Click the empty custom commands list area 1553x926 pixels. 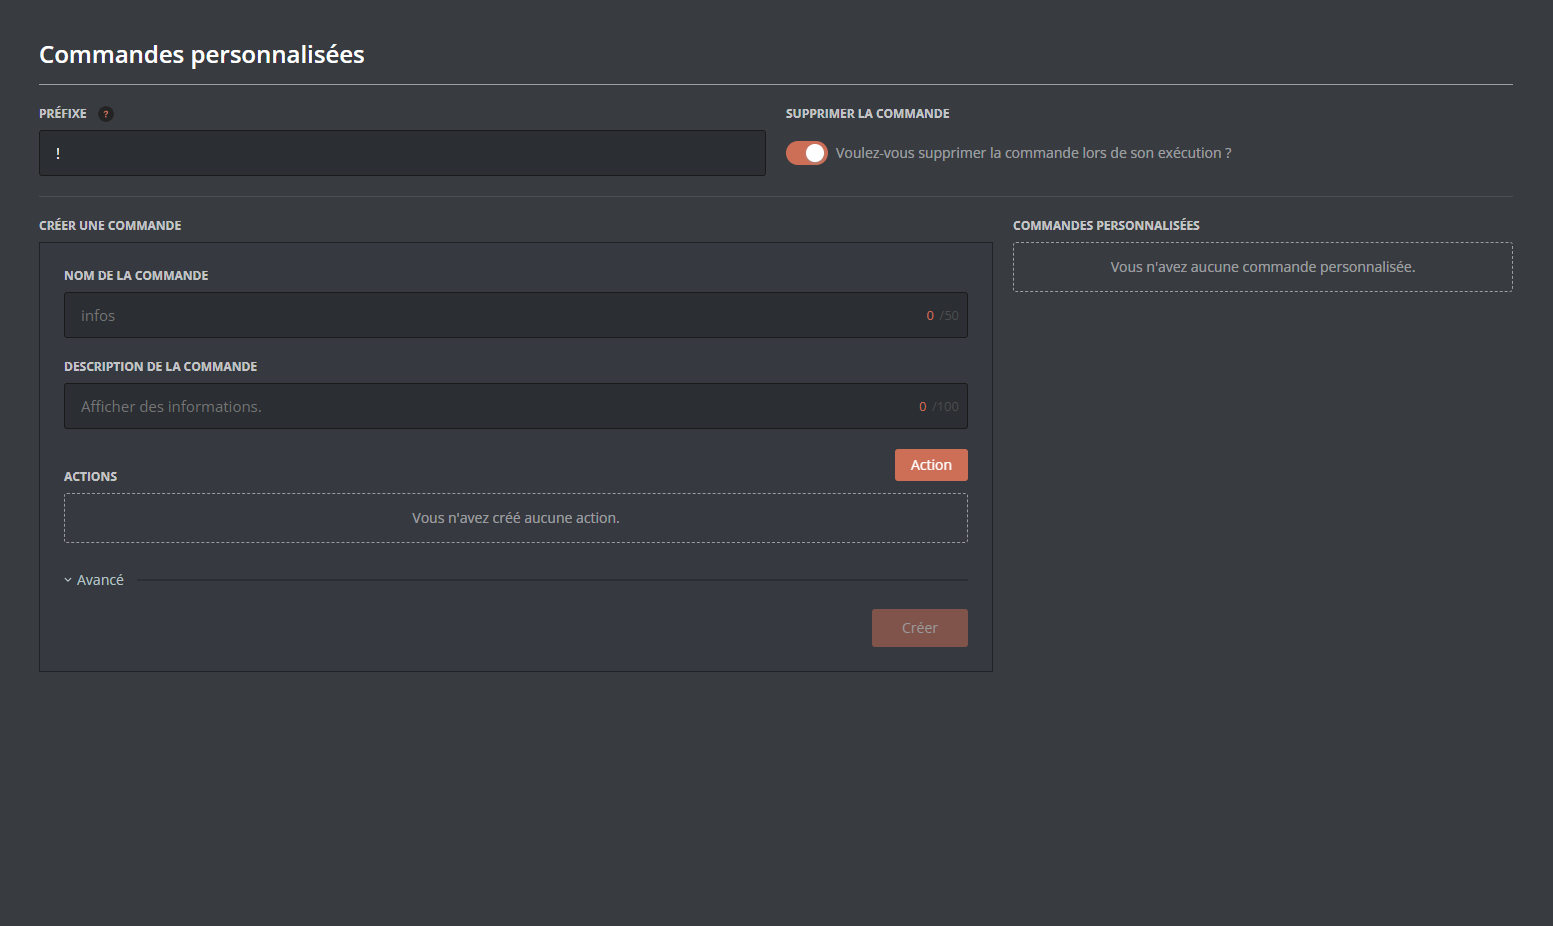[x=1262, y=267]
